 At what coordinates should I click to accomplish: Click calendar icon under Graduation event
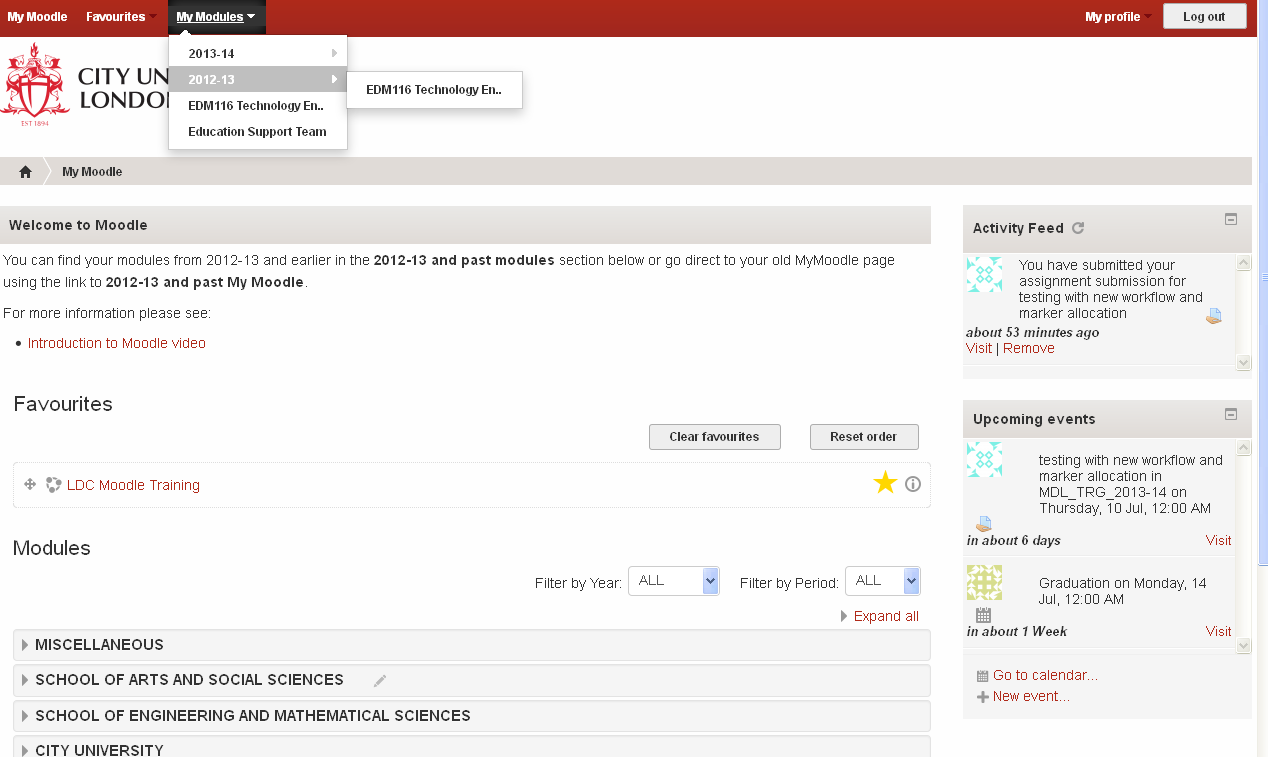click(983, 615)
